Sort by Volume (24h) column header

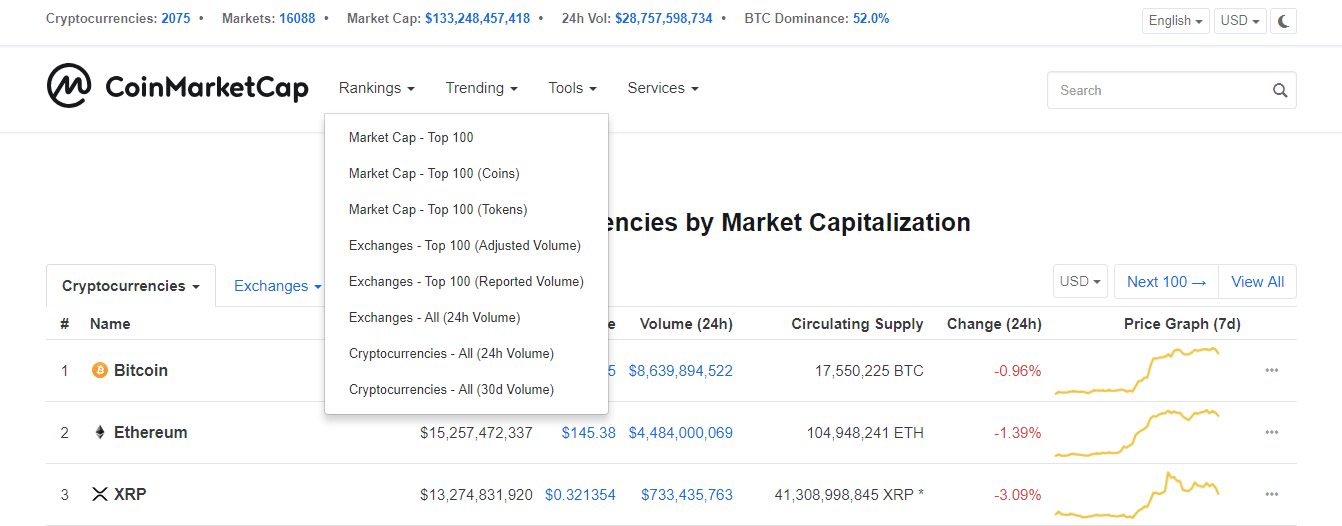click(x=686, y=324)
